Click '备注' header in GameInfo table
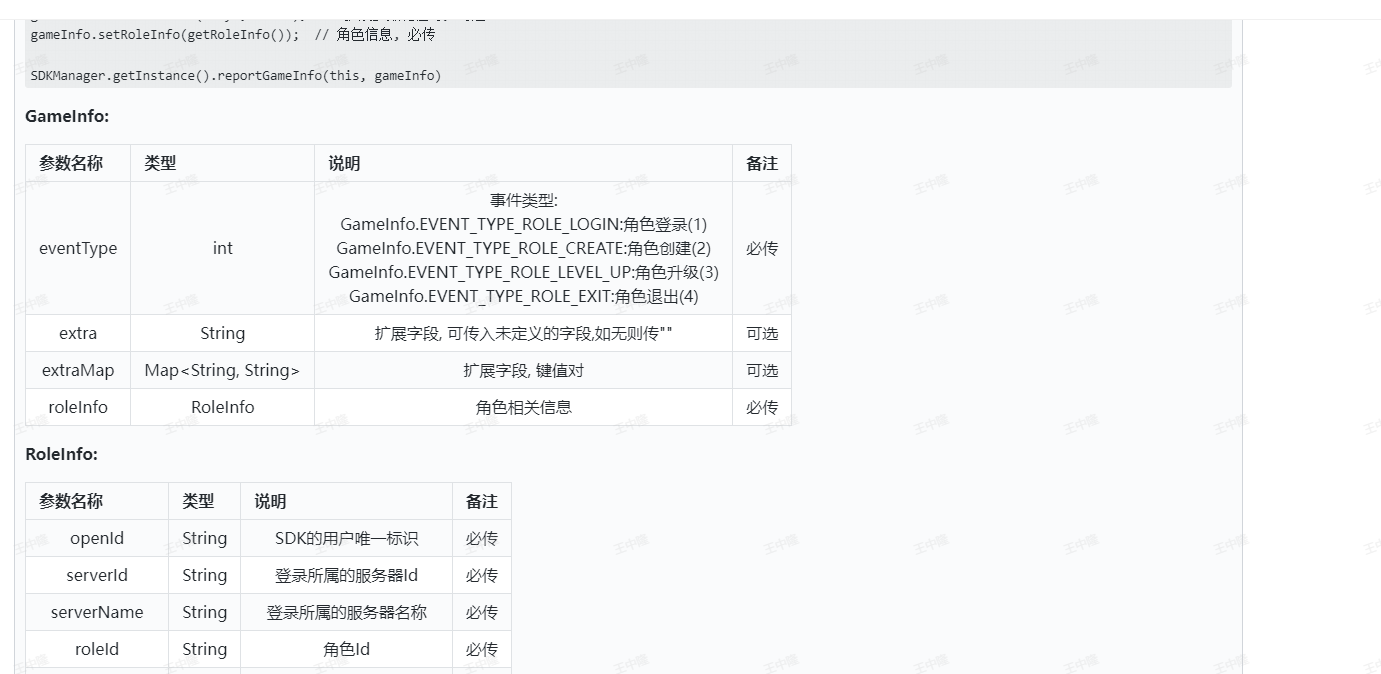The height and width of the screenshot is (674, 1381). [x=762, y=163]
